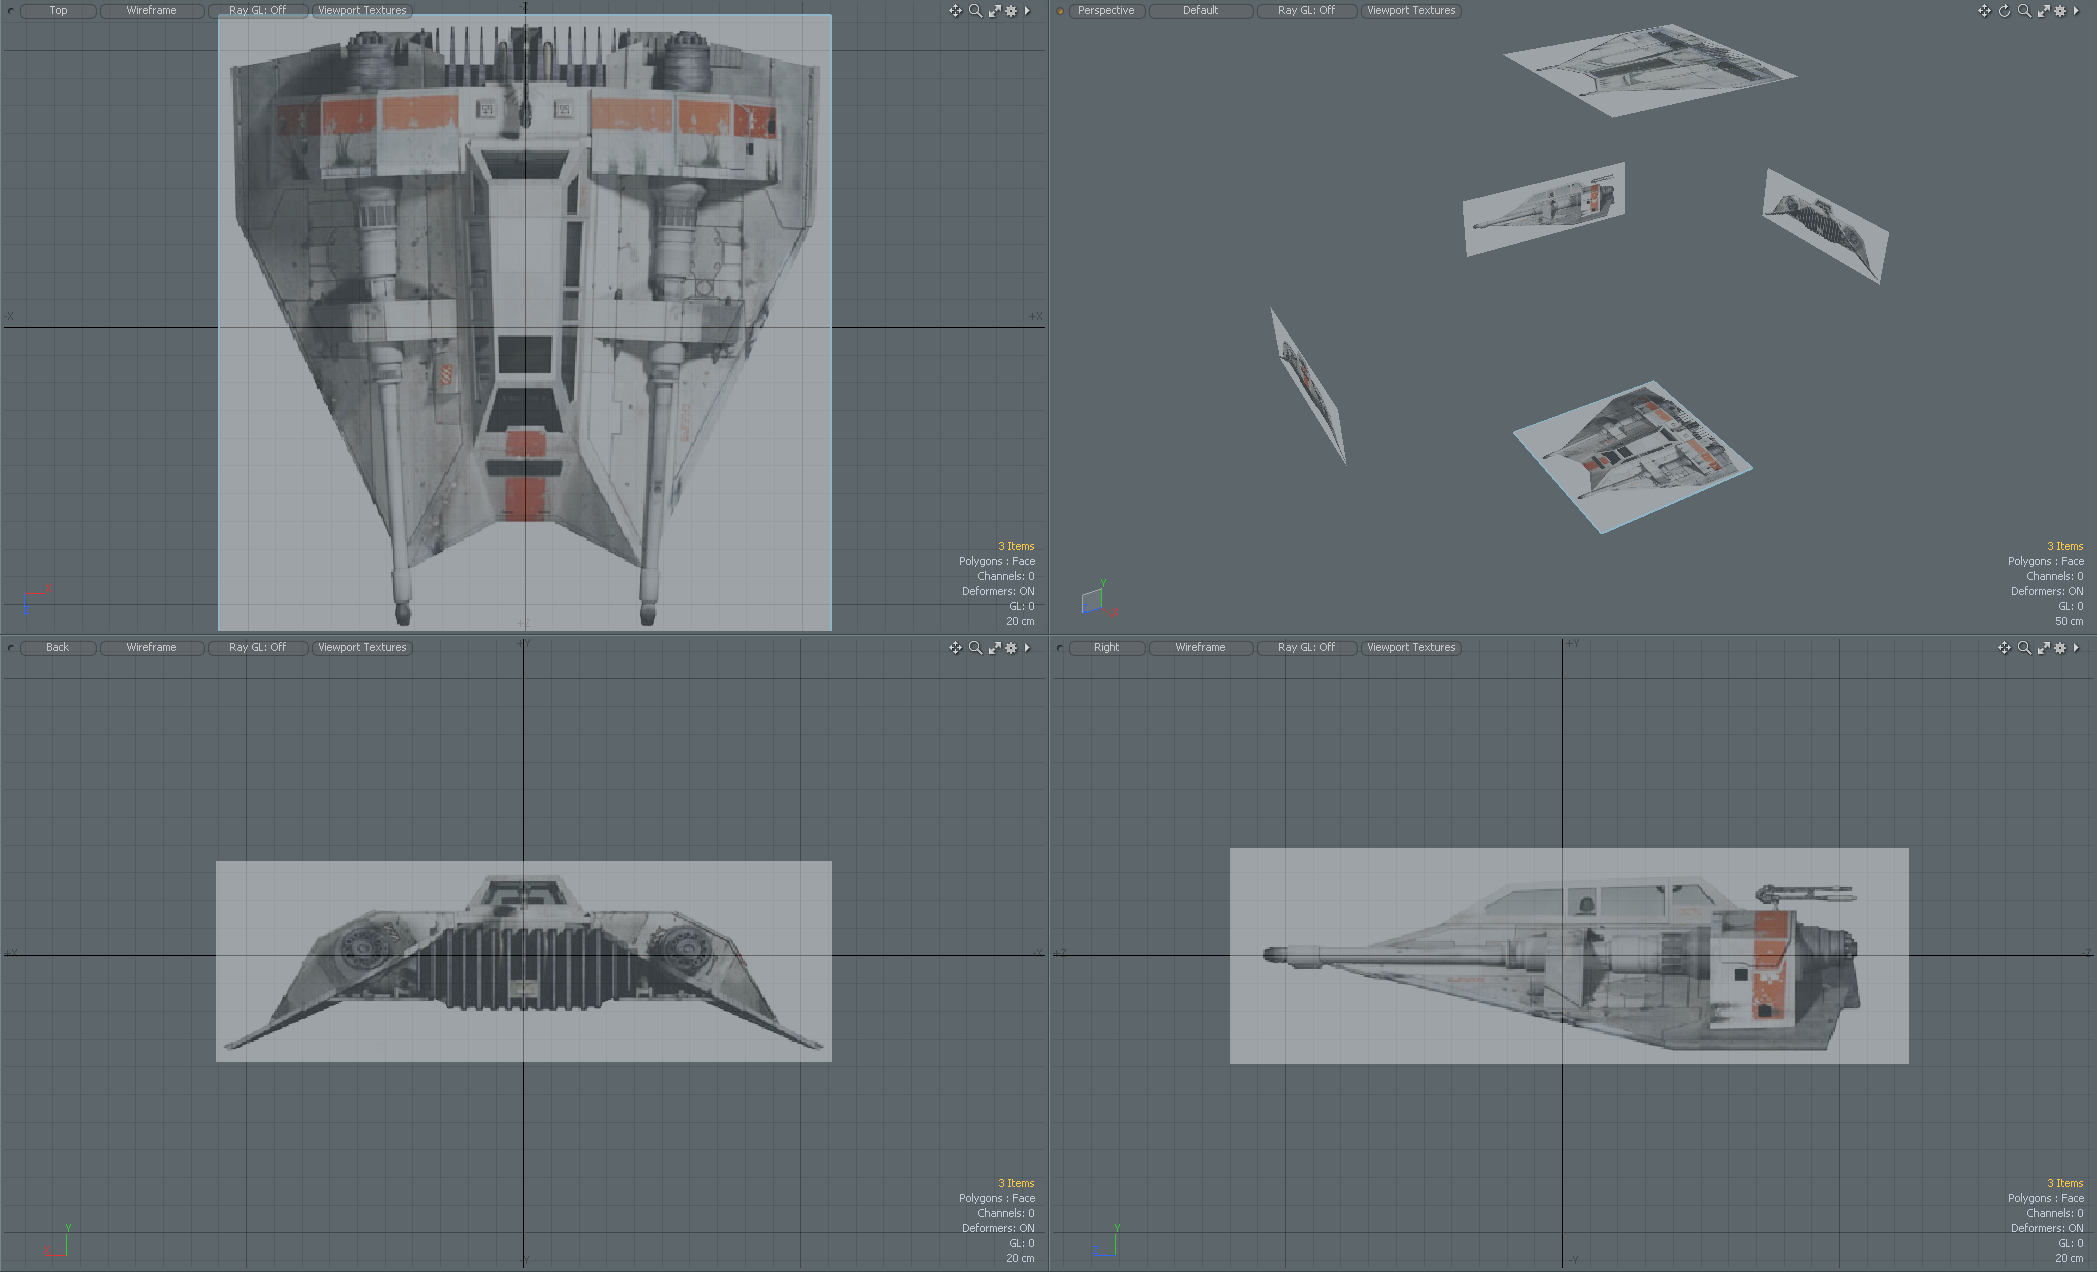The height and width of the screenshot is (1272, 2097).
Task: Maximize the Right viewport with the arrows icon
Action: point(2043,648)
